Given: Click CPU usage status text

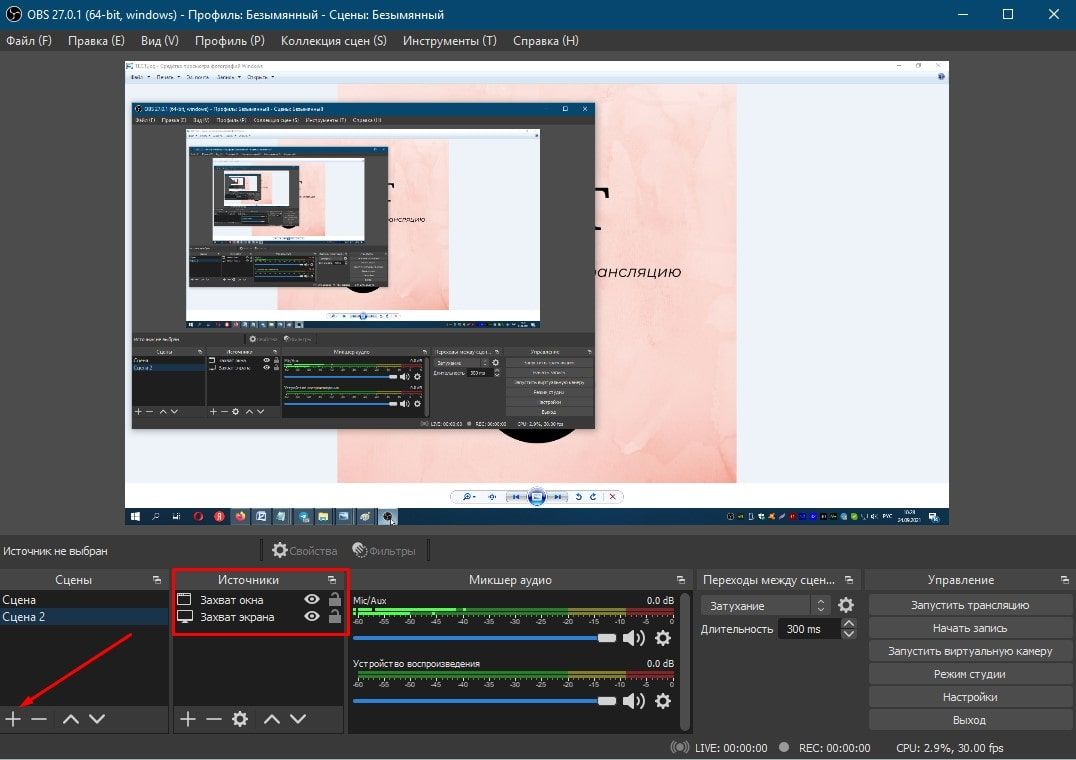Looking at the screenshot, I should [950, 748].
